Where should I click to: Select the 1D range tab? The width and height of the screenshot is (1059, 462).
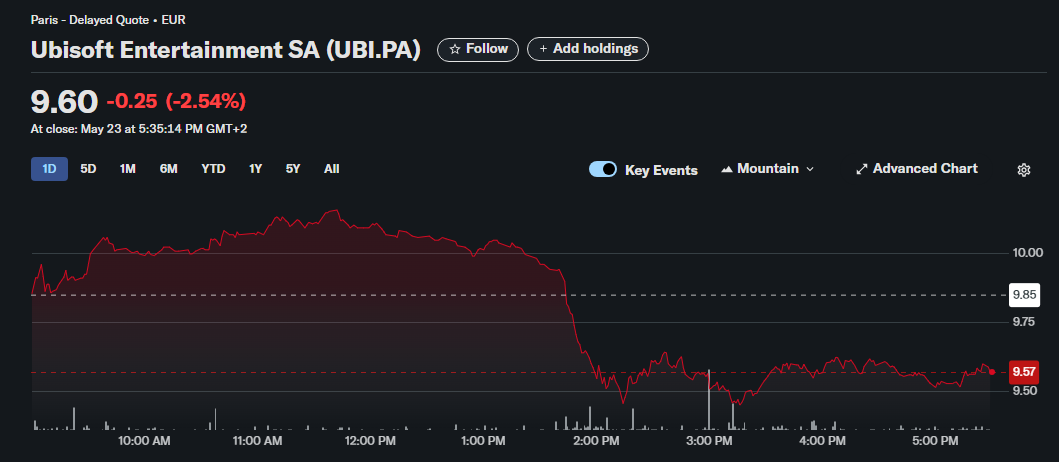[x=49, y=169]
